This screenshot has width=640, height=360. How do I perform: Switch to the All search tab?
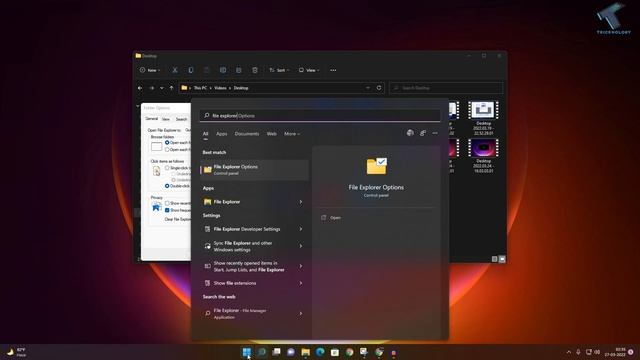tap(205, 134)
